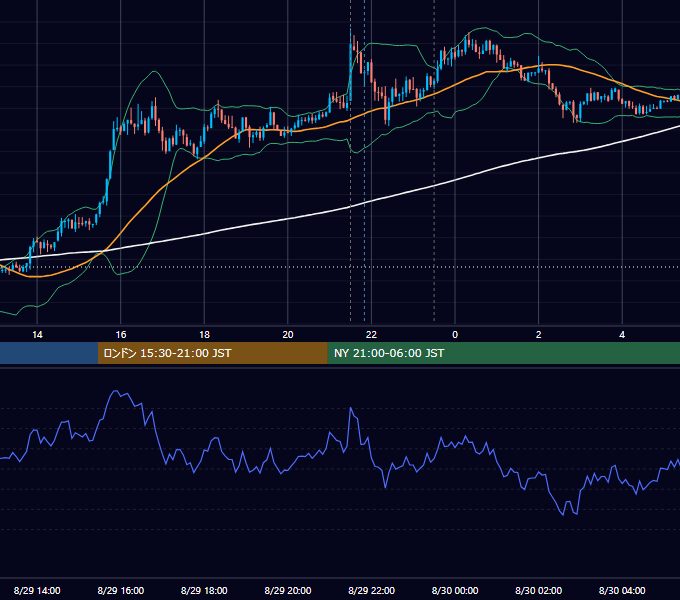Click the 16 hour axis label

pyautogui.click(x=121, y=335)
